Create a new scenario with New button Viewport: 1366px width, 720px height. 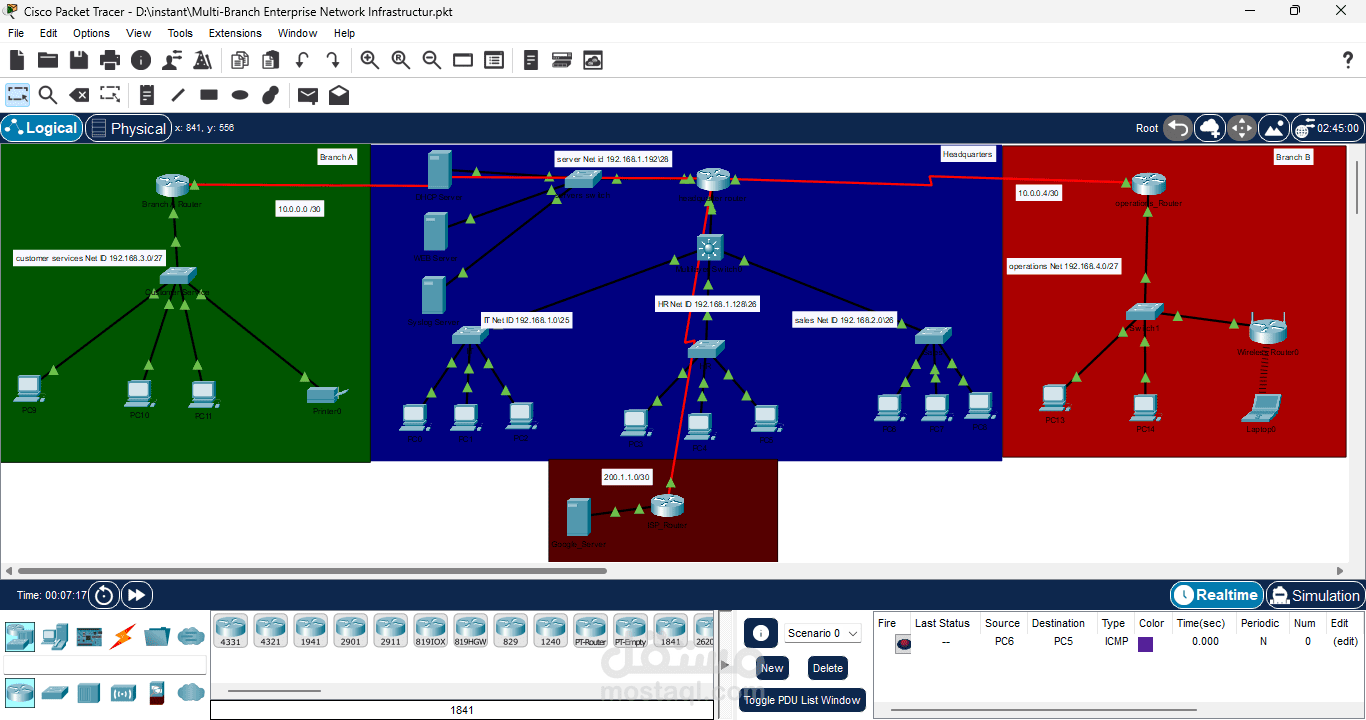(x=772, y=667)
